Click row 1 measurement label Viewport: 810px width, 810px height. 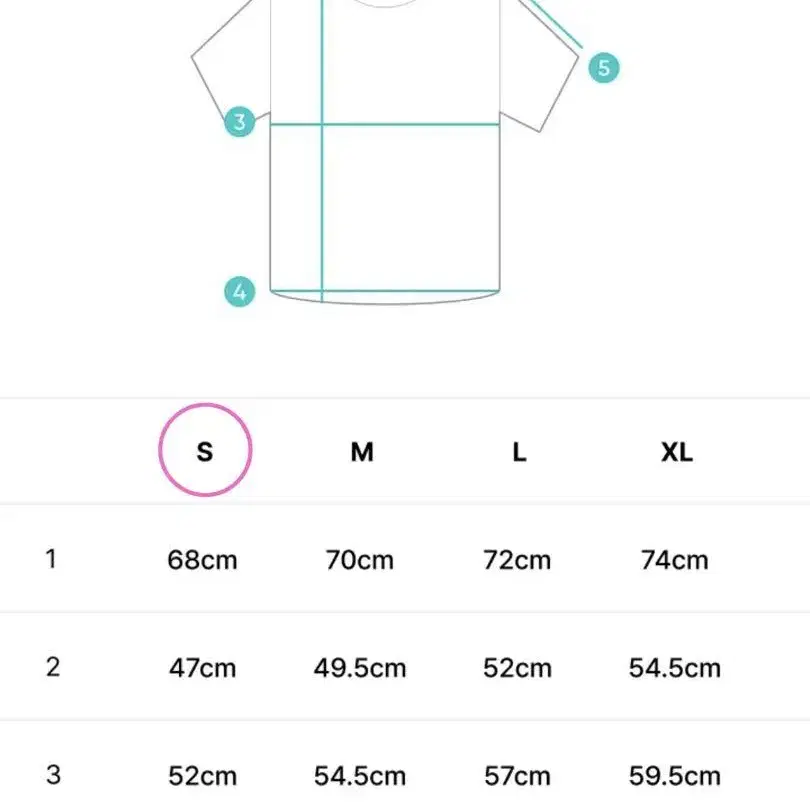tap(51, 559)
